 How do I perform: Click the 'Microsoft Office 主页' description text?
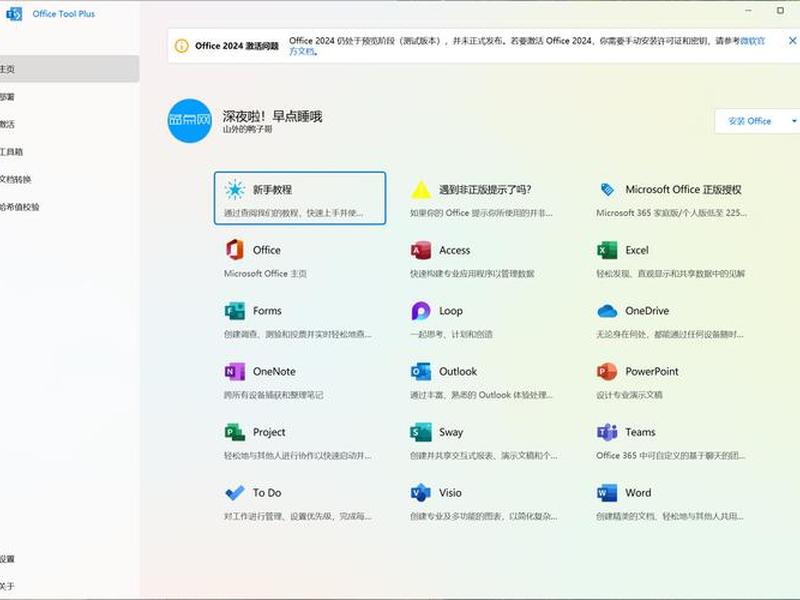pyautogui.click(x=265, y=273)
